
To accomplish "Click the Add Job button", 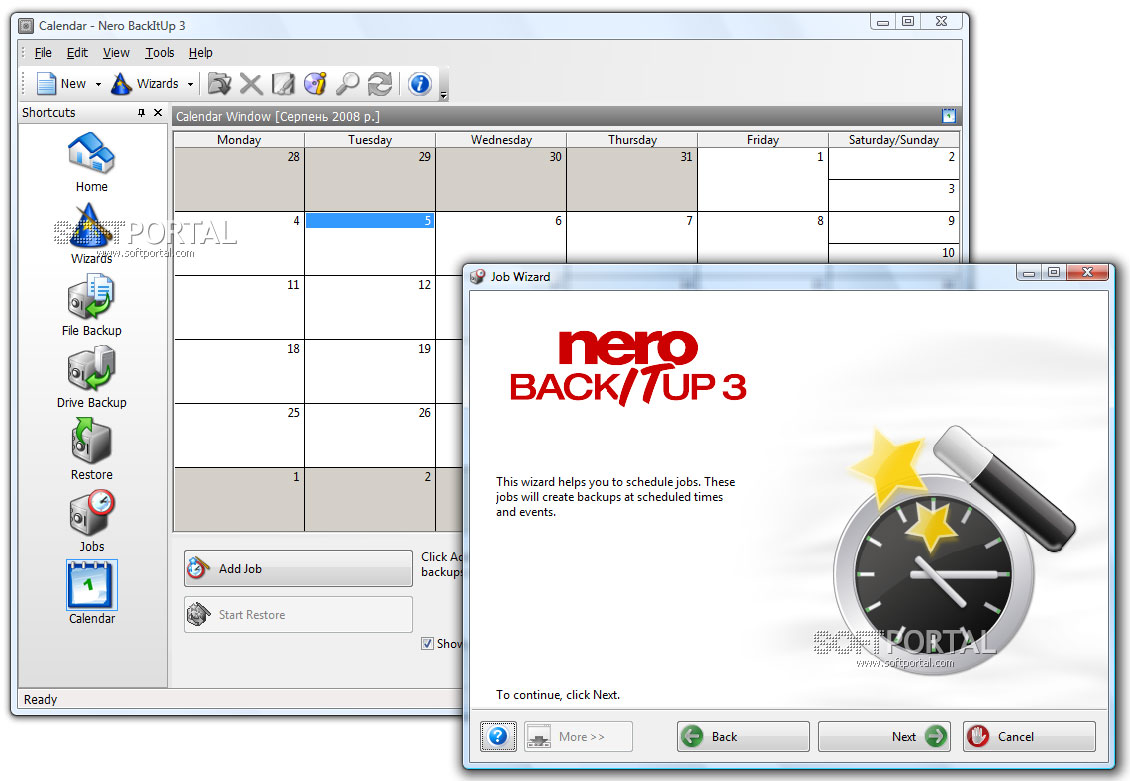I will tap(298, 568).
